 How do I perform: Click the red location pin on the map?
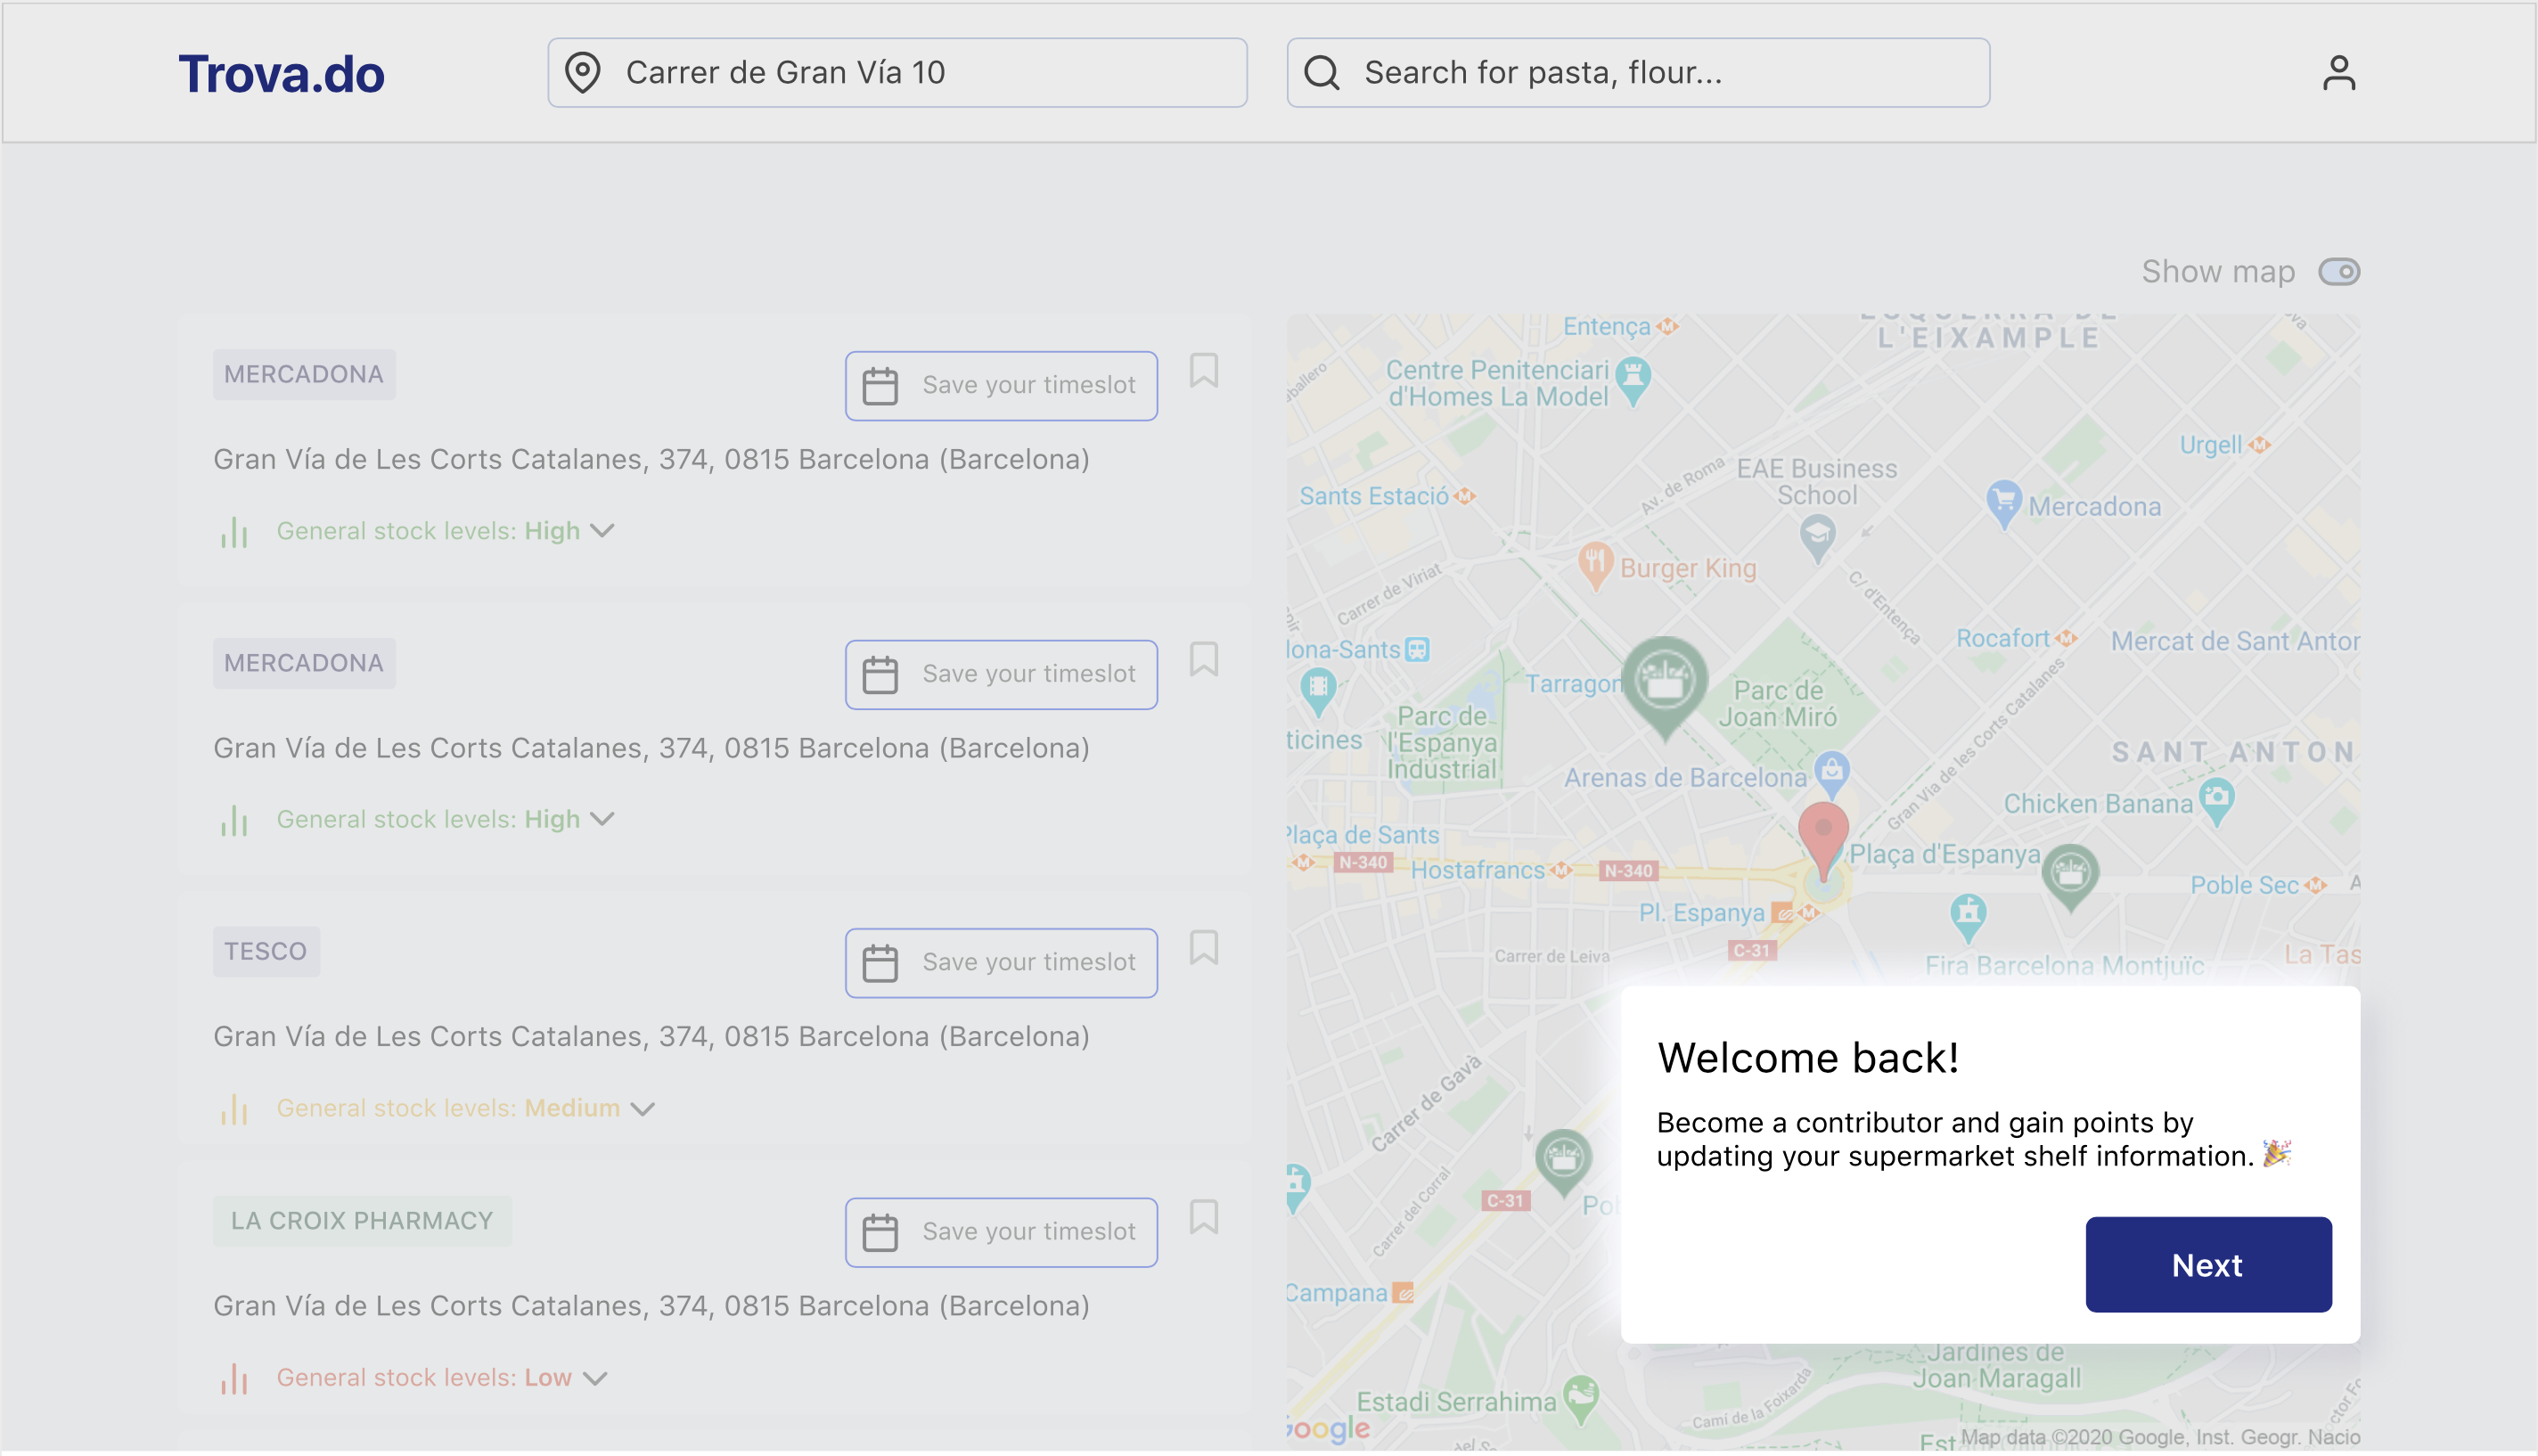pyautogui.click(x=1823, y=841)
